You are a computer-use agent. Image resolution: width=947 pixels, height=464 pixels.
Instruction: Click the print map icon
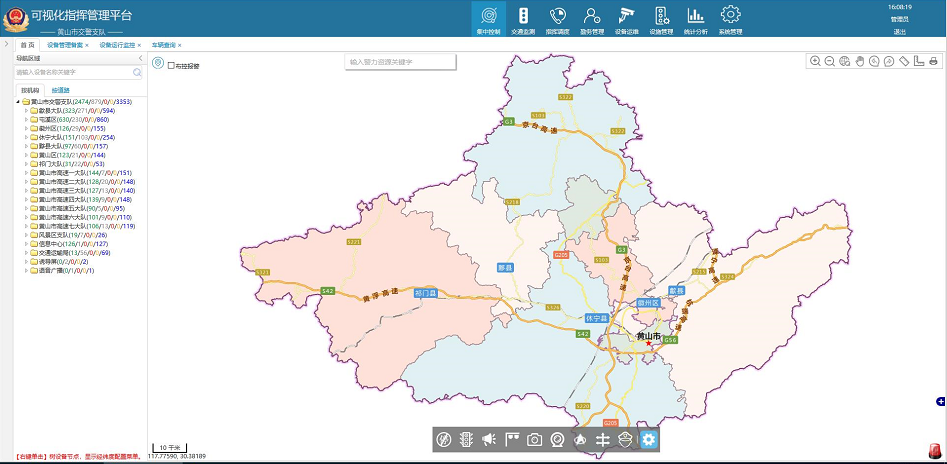(x=933, y=61)
